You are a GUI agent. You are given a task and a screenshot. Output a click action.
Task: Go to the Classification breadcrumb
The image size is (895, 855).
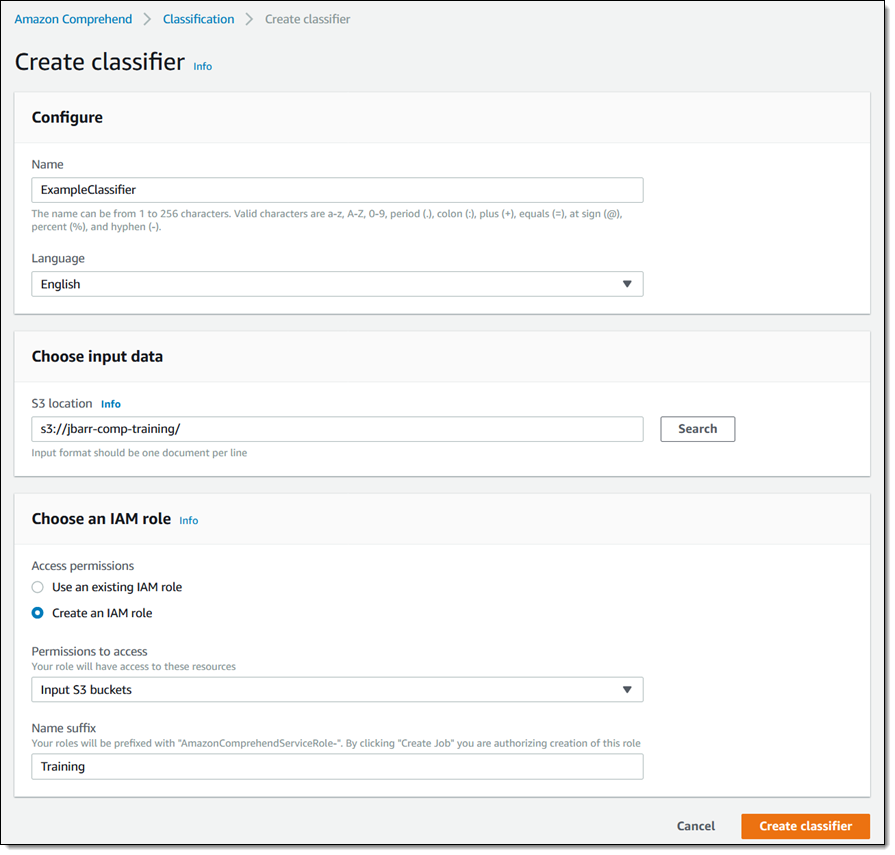pyautogui.click(x=198, y=19)
